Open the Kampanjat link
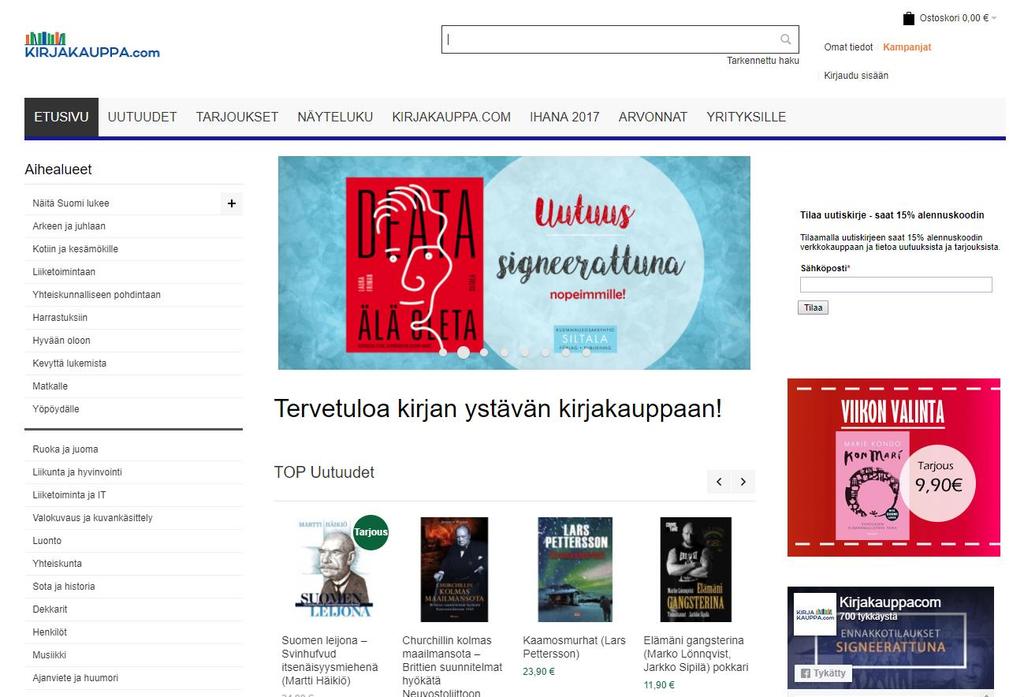1024x697 pixels. click(x=907, y=47)
